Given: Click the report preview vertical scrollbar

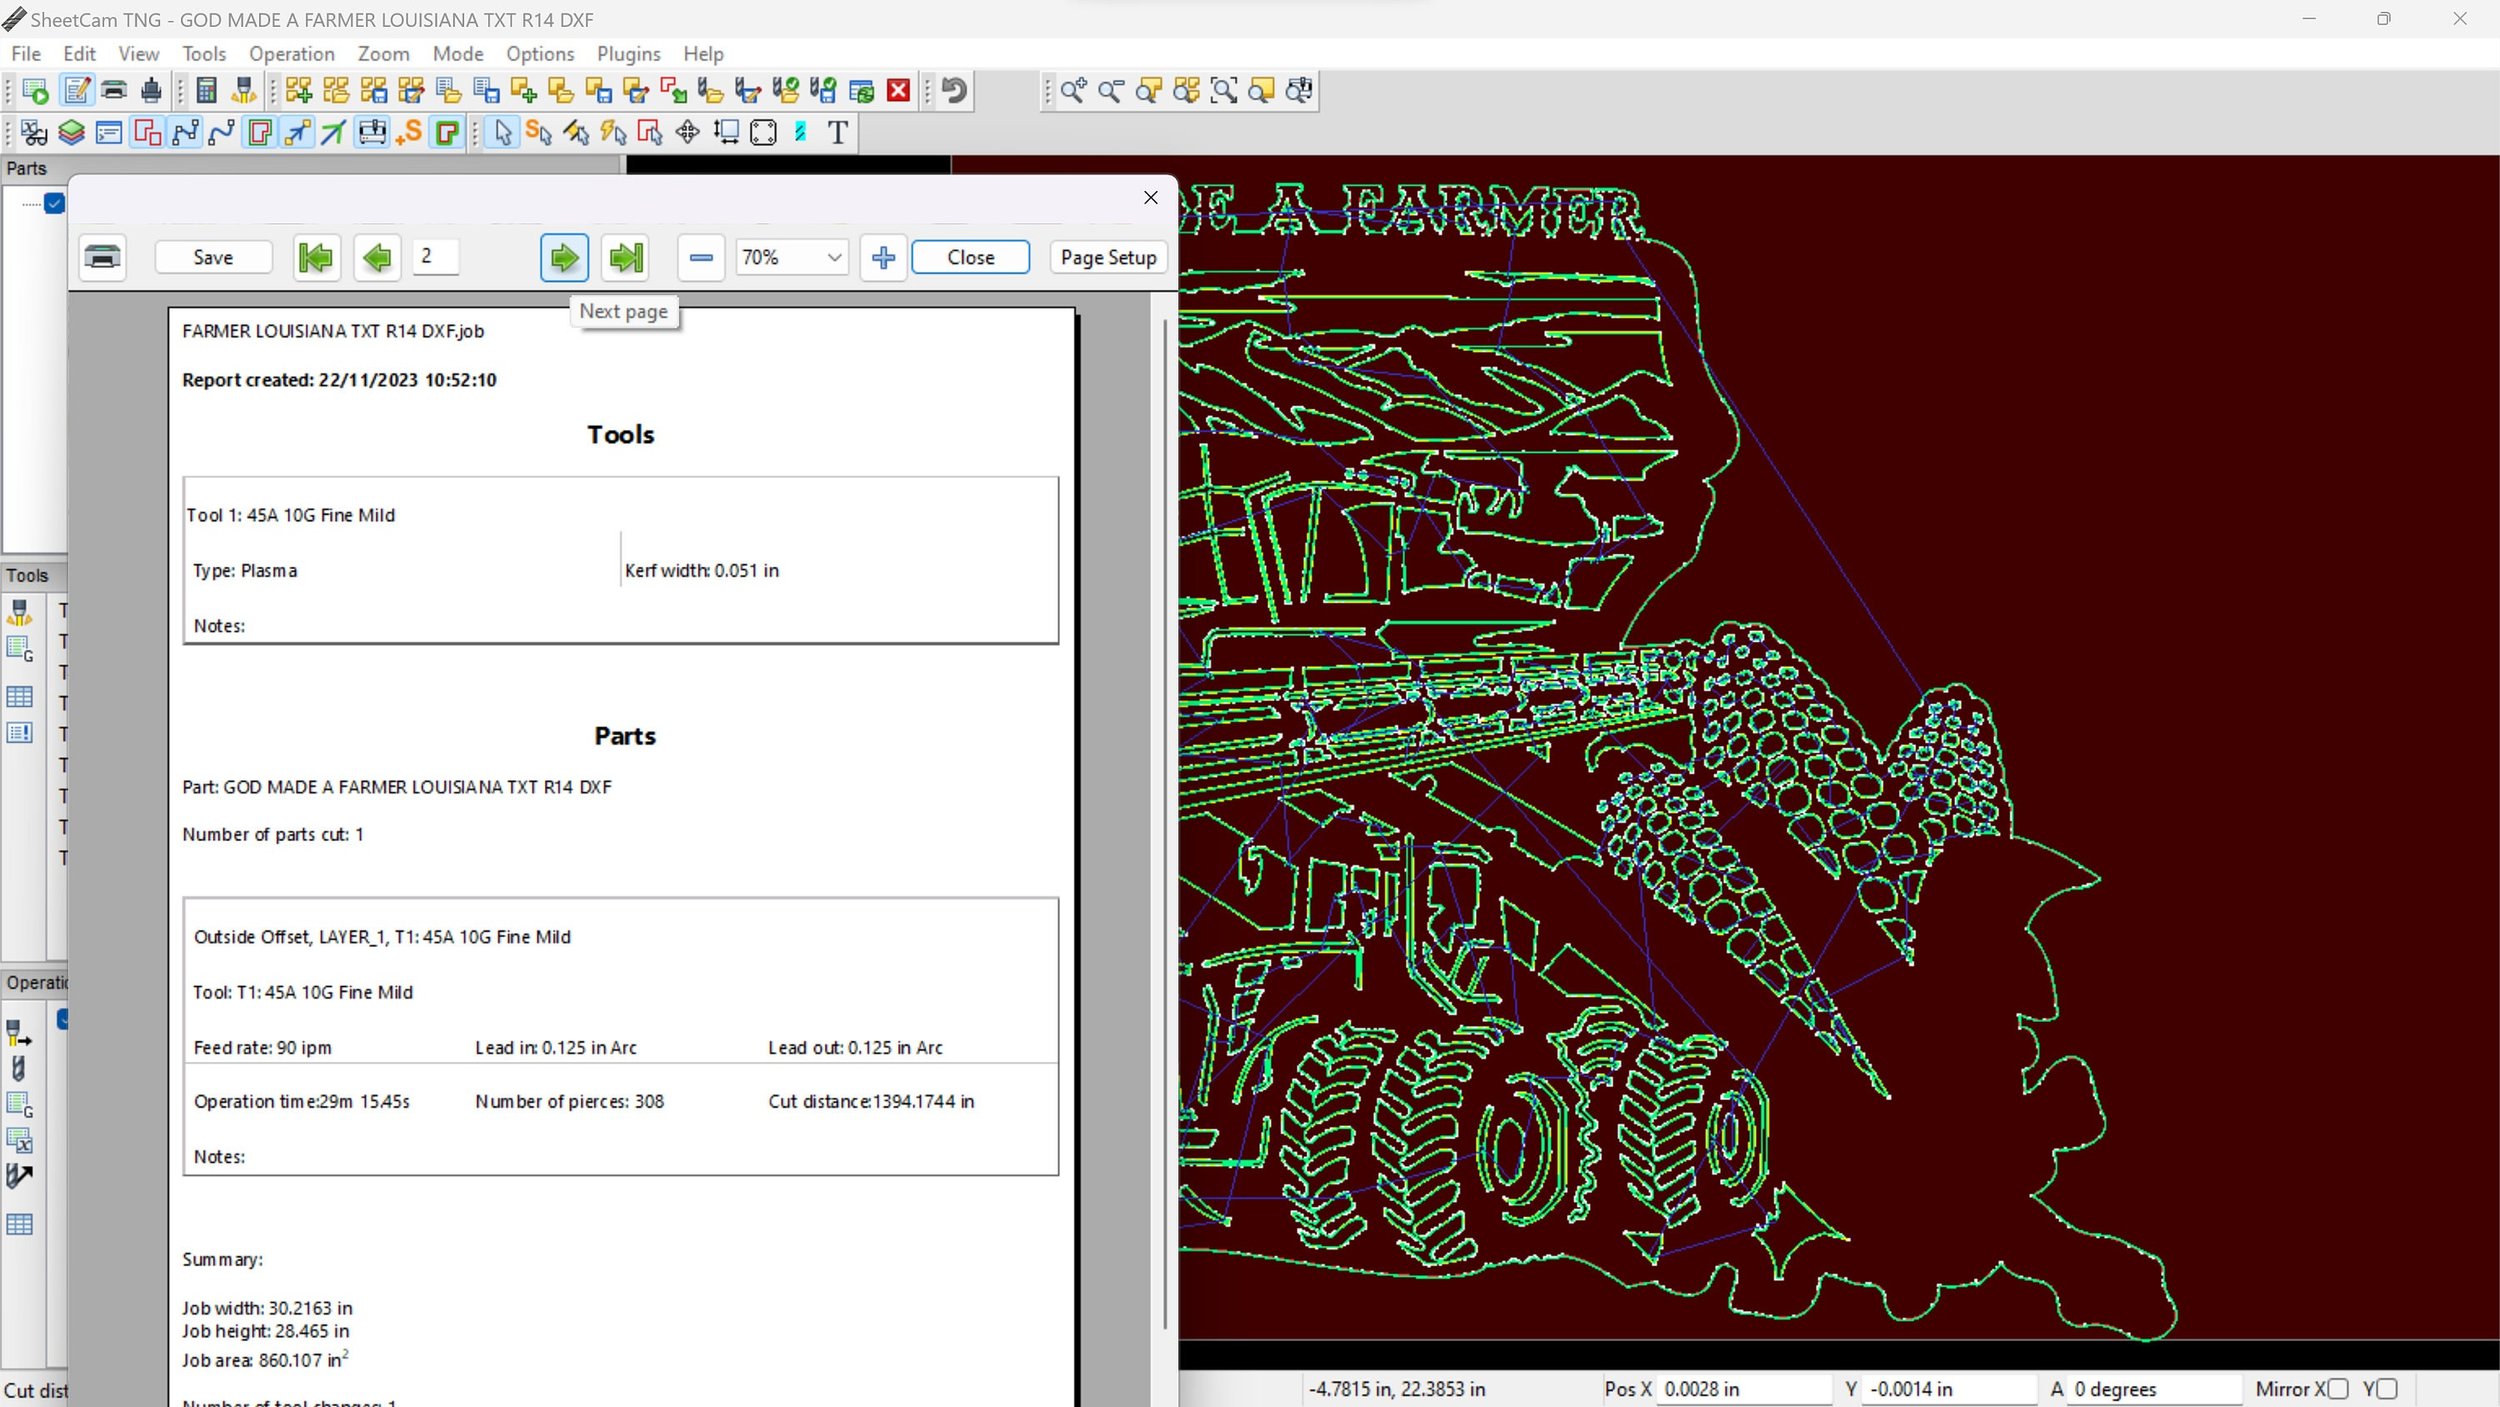Looking at the screenshot, I should pos(1165,825).
